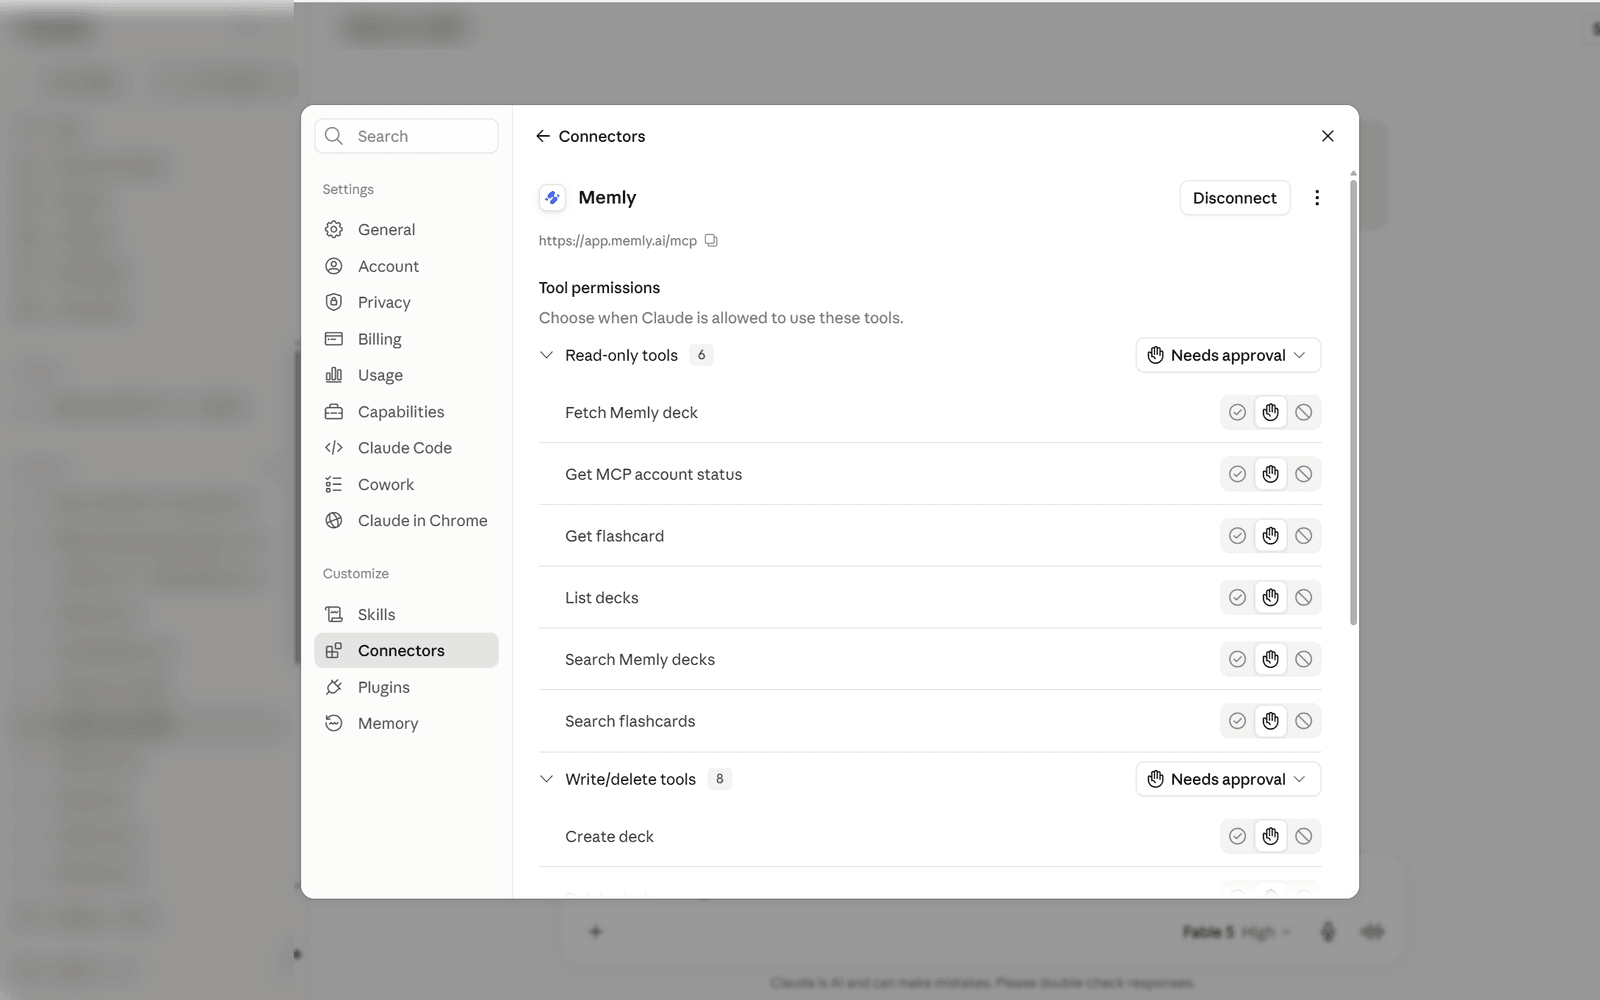1600x1000 pixels.
Task: Always allow Get MCP account status
Action: pos(1237,474)
